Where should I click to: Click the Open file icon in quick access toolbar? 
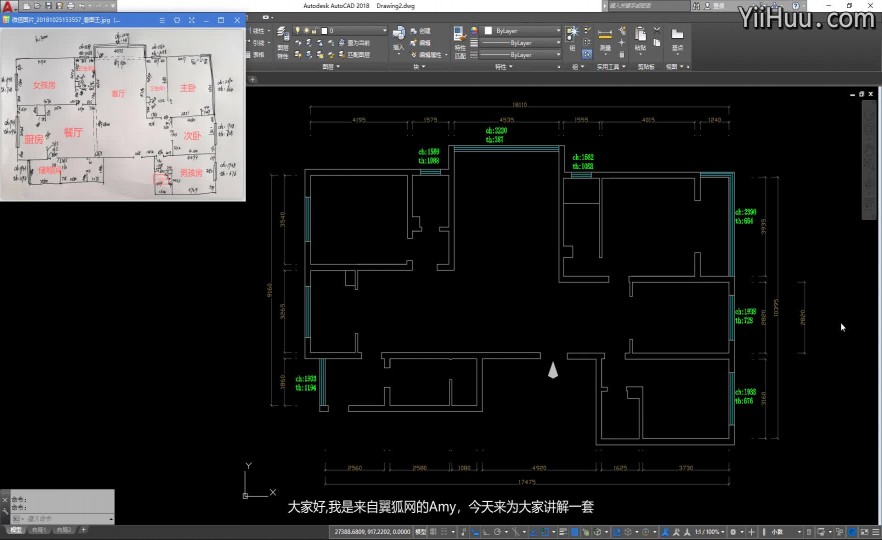coord(37,6)
